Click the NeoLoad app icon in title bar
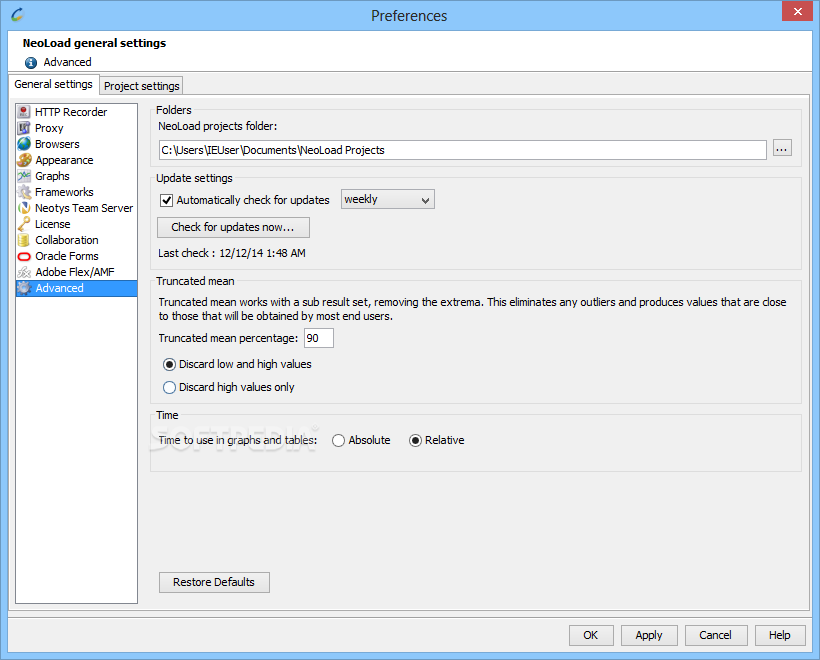 [17, 15]
